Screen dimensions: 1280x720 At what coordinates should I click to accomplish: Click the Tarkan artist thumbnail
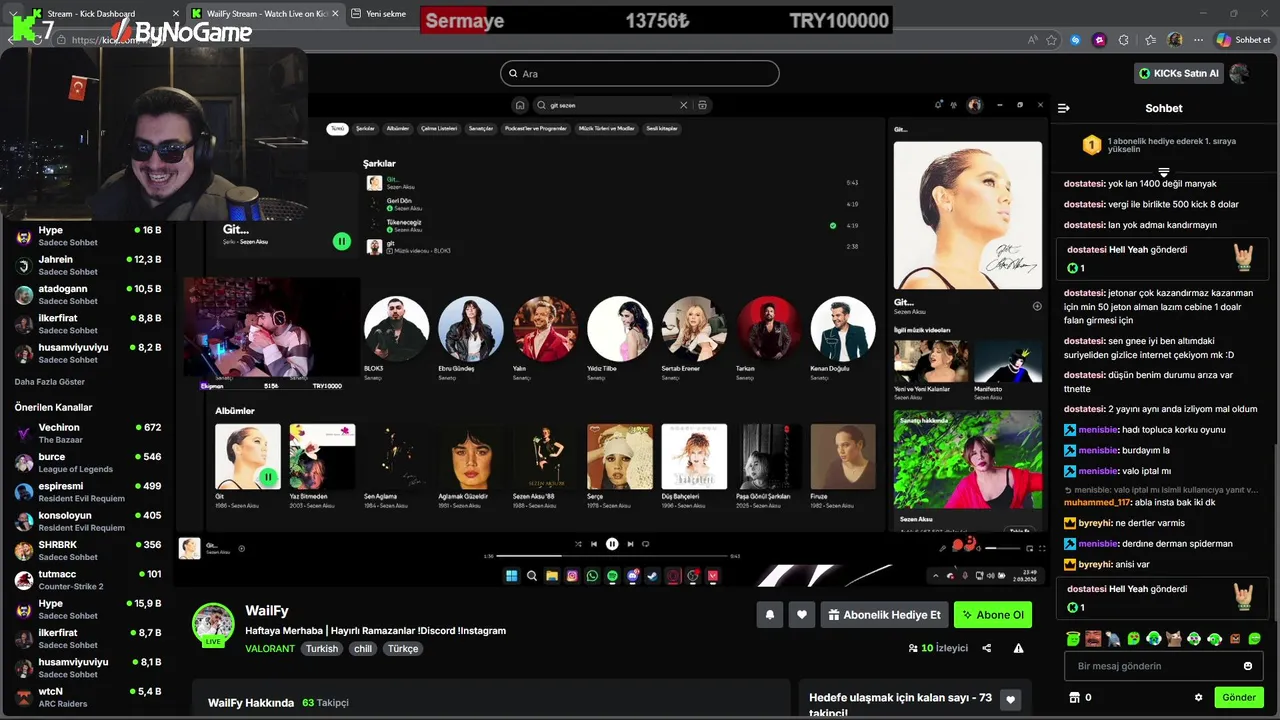[x=768, y=328]
